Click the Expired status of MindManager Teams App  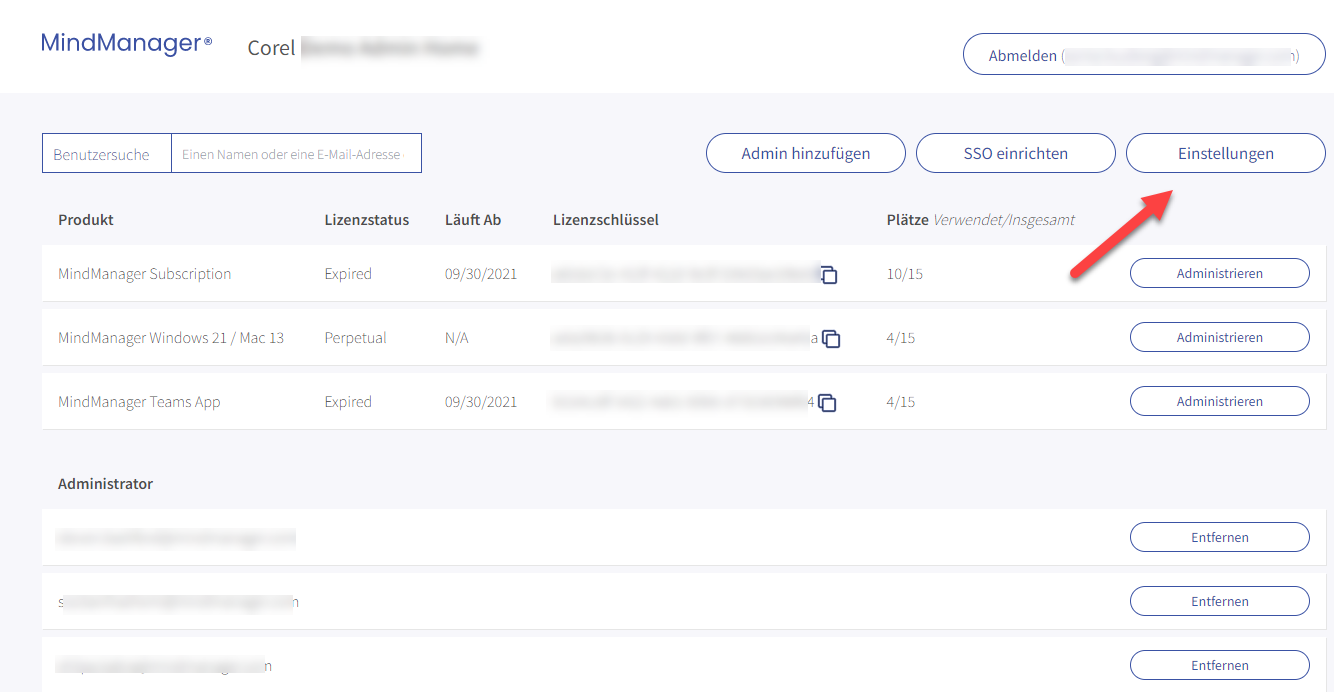point(348,402)
